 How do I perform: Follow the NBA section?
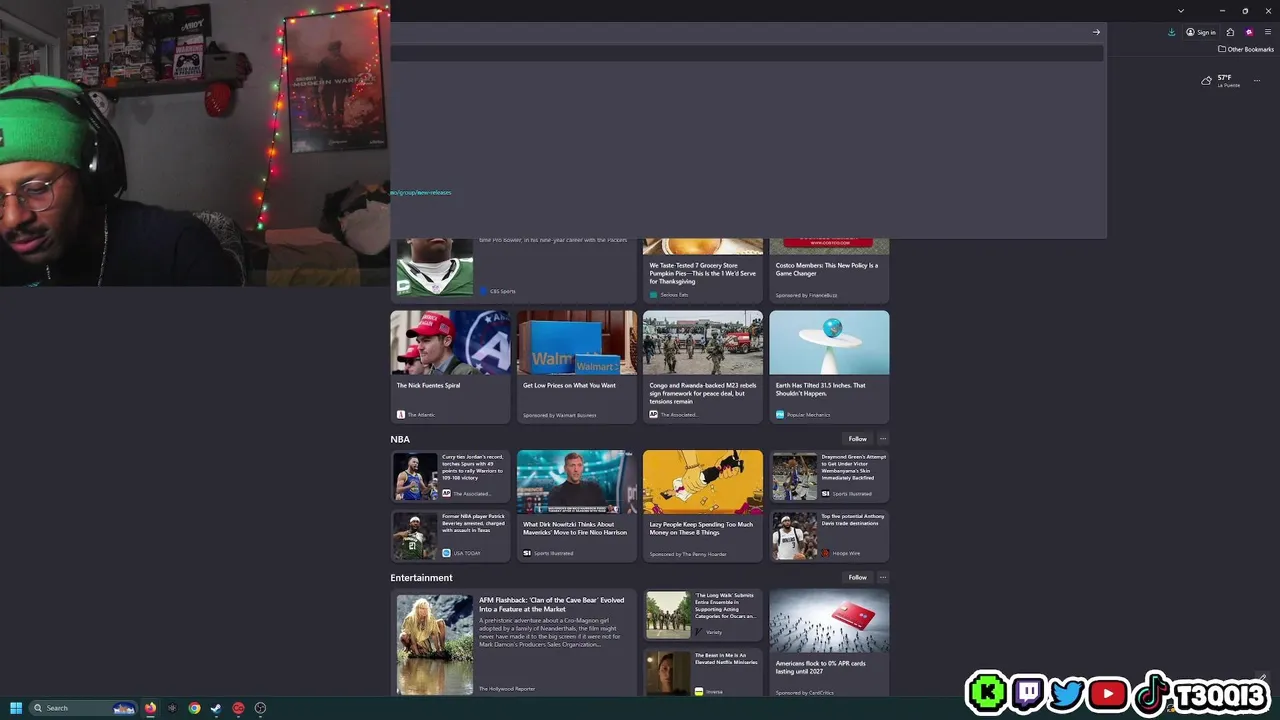pyautogui.click(x=857, y=439)
